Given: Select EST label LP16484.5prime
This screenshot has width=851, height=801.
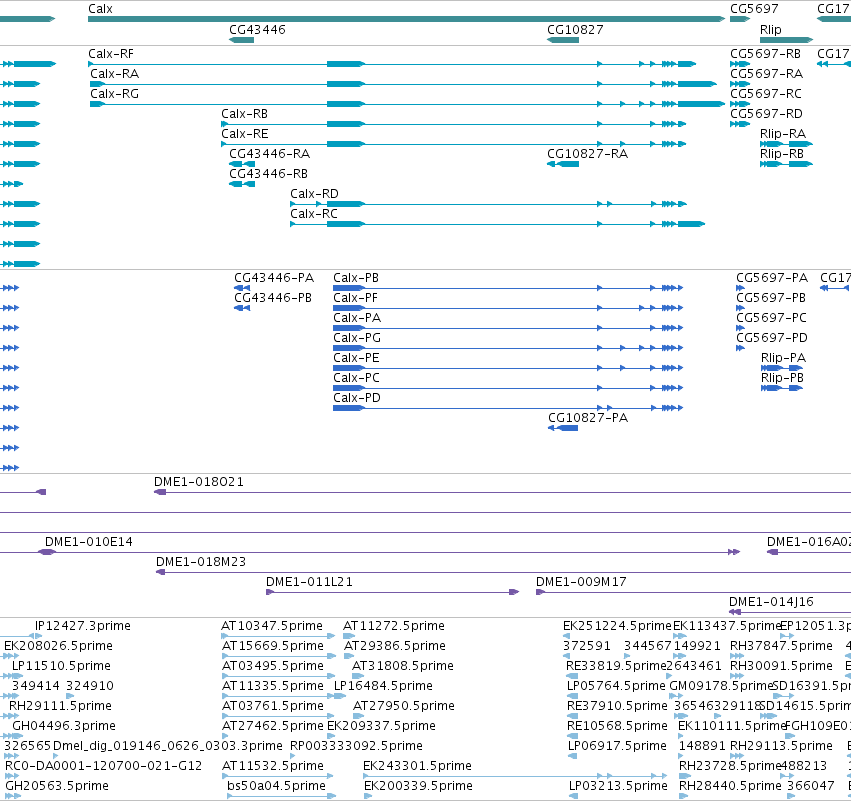Looking at the screenshot, I should tap(383, 686).
